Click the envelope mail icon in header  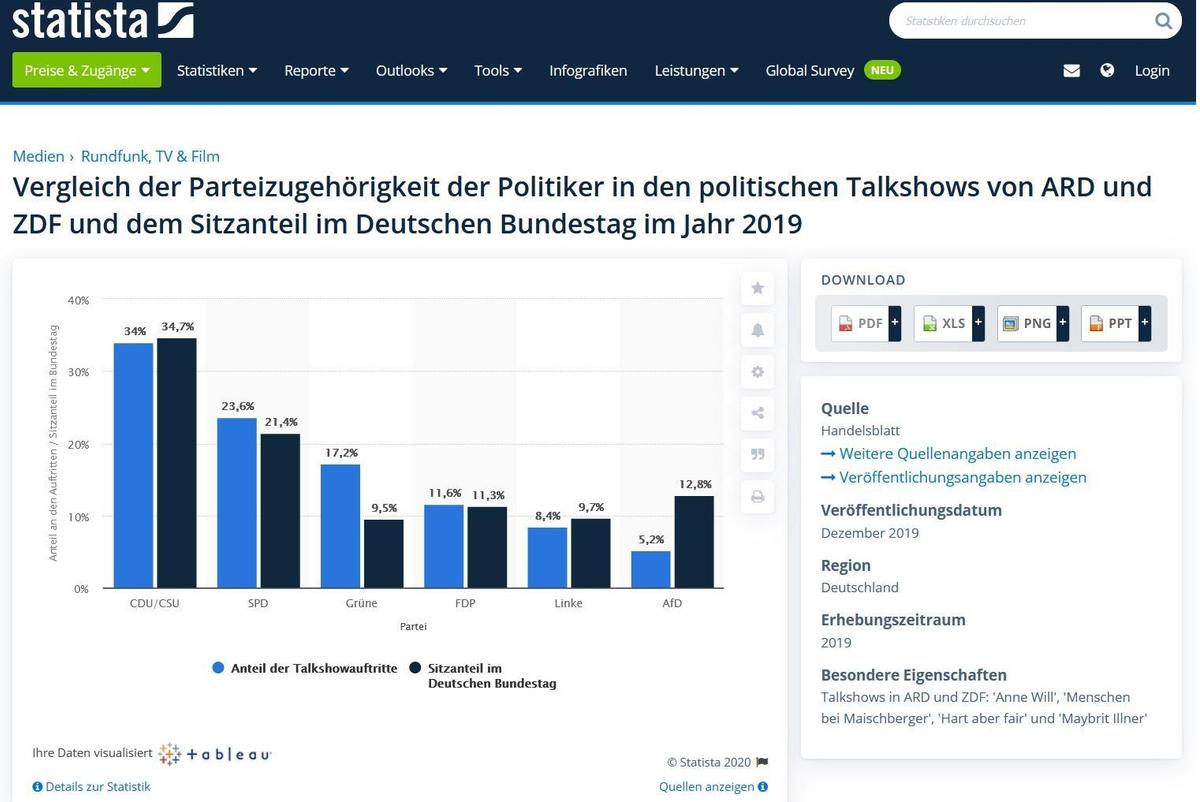pos(1071,70)
